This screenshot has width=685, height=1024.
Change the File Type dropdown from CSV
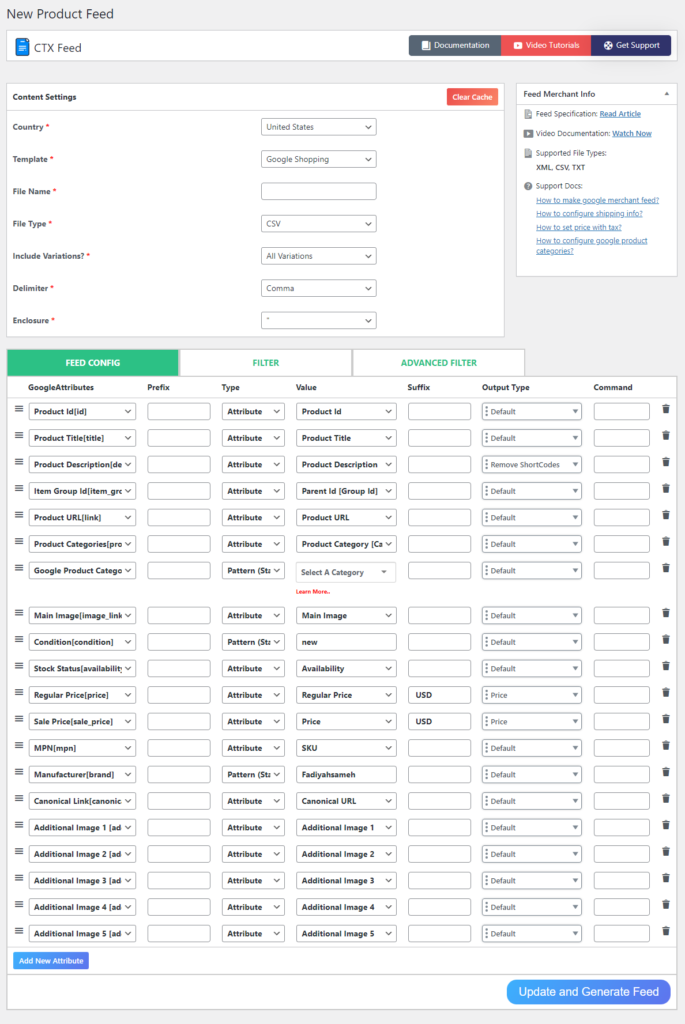tap(319, 224)
